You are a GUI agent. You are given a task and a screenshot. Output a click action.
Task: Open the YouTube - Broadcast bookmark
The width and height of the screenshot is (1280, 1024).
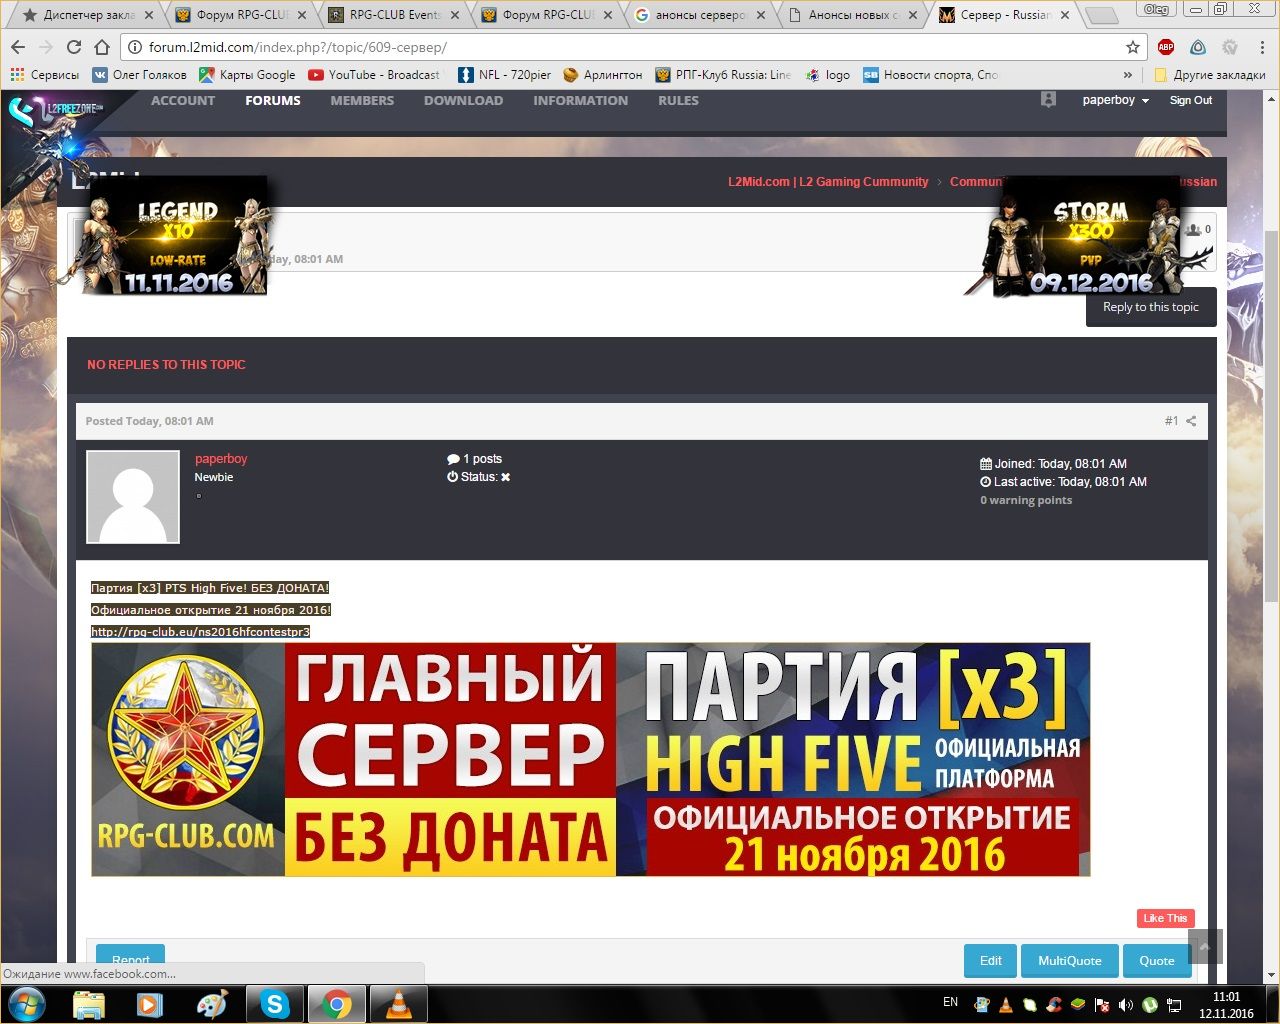374,75
